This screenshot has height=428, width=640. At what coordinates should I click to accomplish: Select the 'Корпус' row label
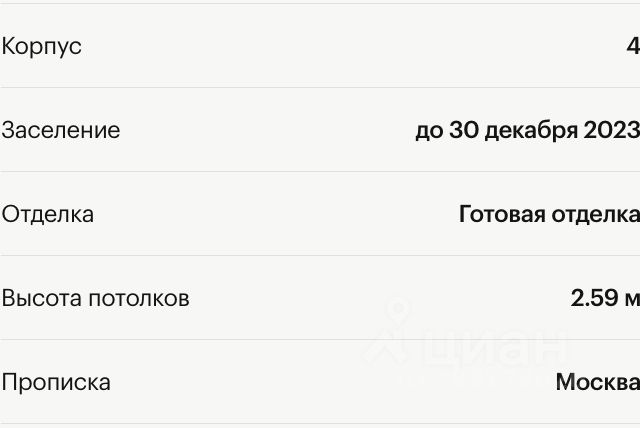pos(42,47)
